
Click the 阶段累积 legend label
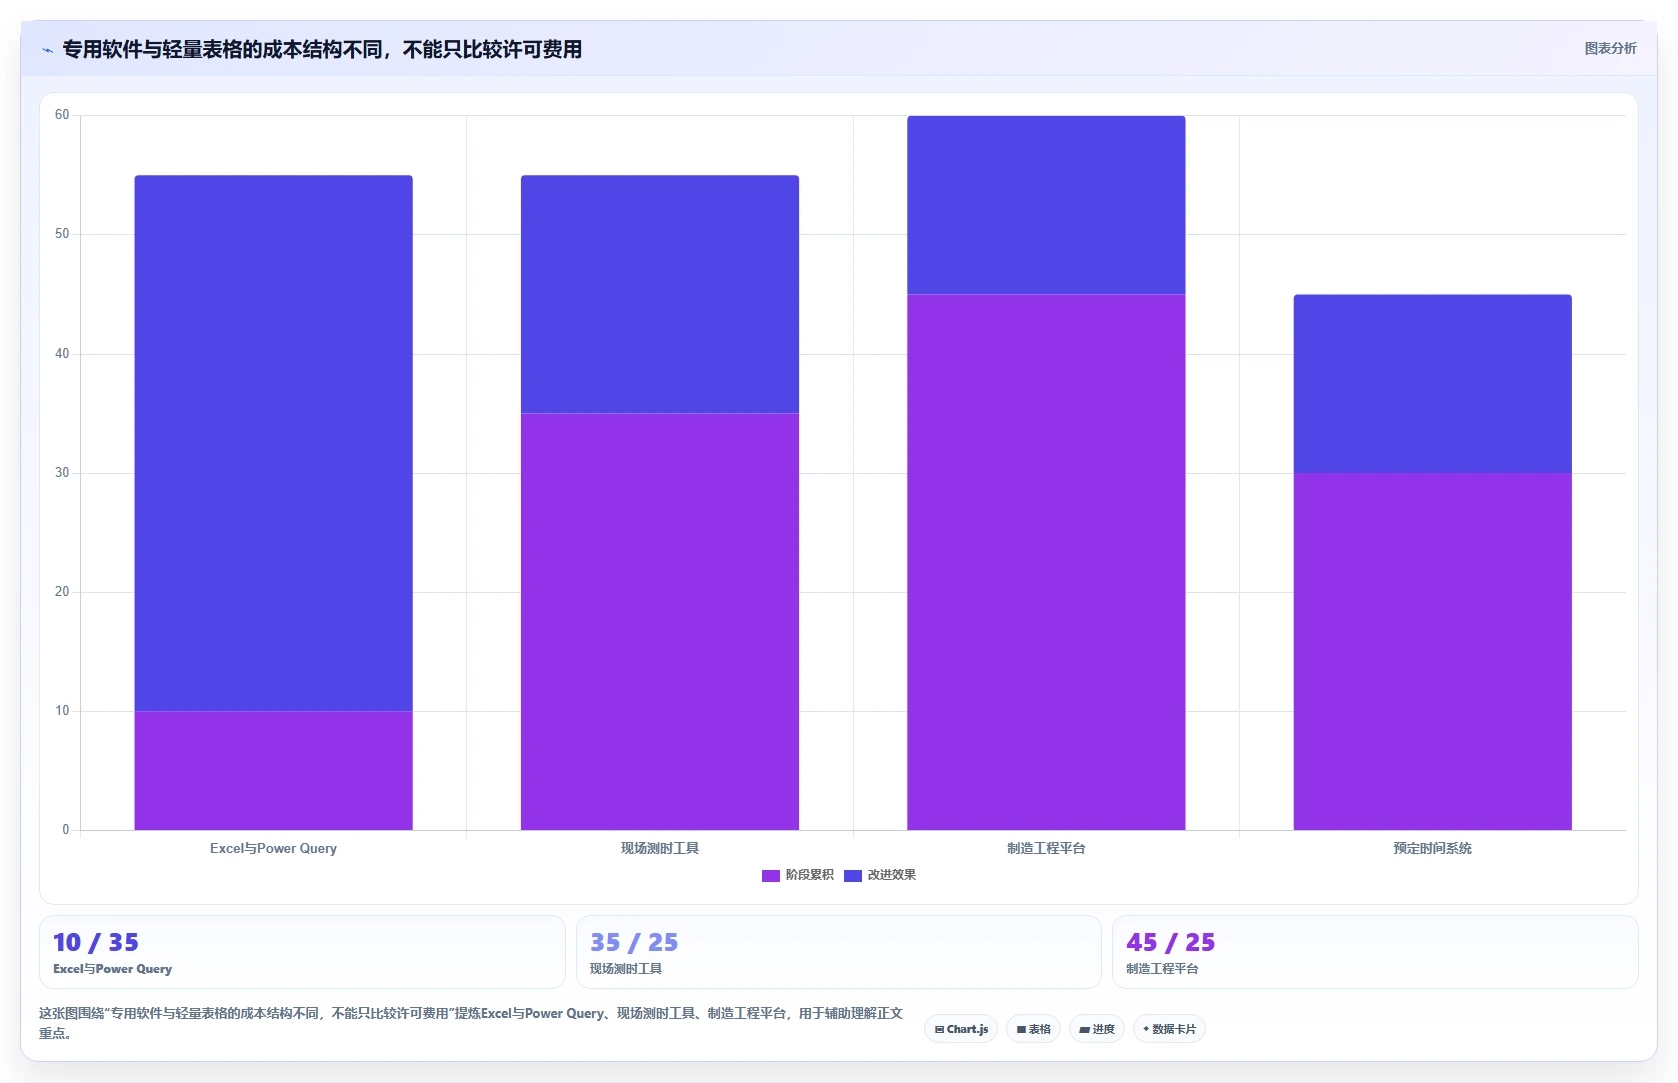tap(809, 875)
